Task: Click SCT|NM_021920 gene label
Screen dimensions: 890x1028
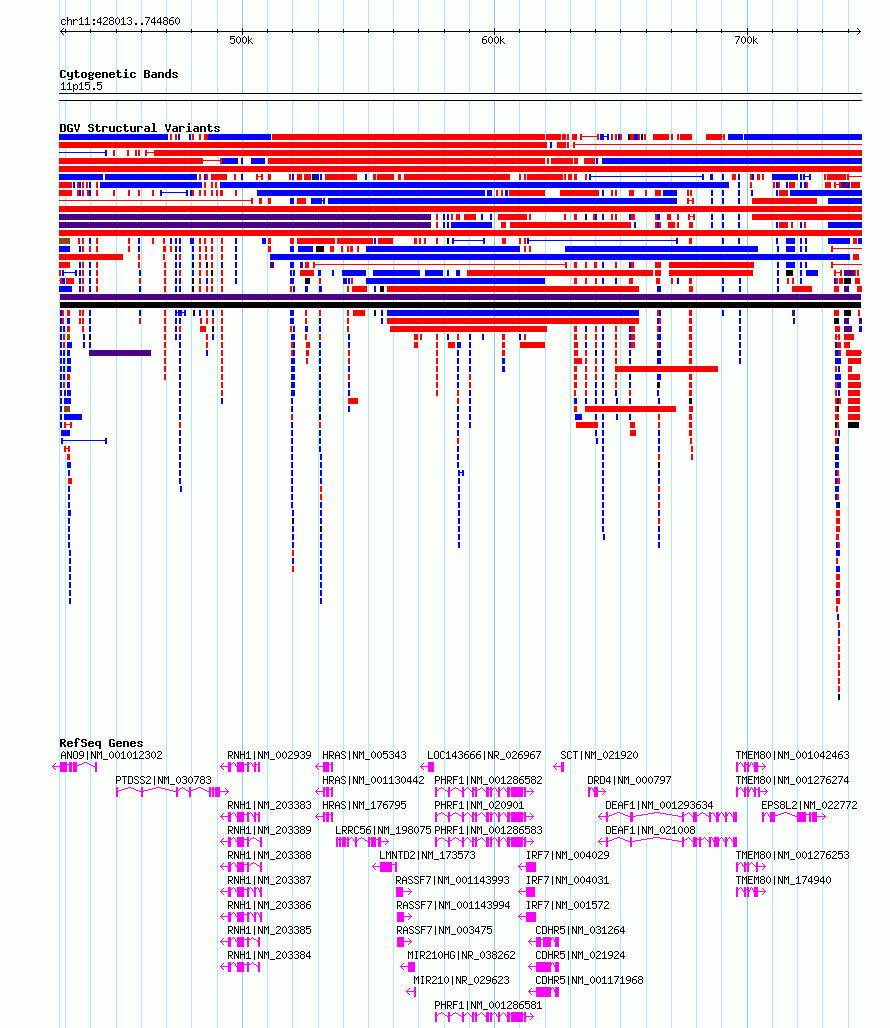Action: pos(599,755)
